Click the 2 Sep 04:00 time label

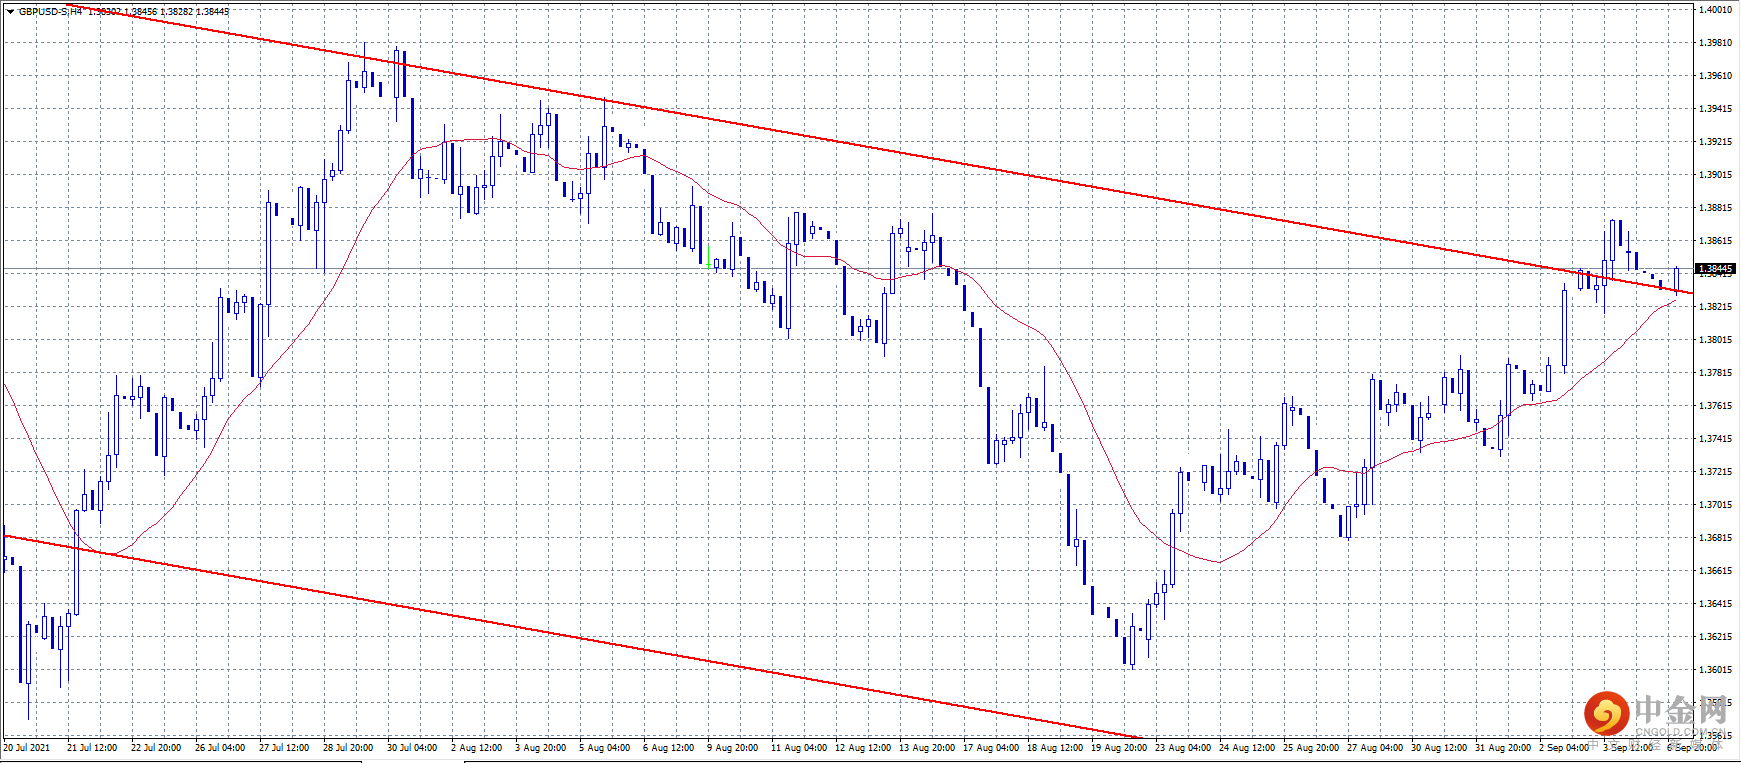pos(1564,747)
